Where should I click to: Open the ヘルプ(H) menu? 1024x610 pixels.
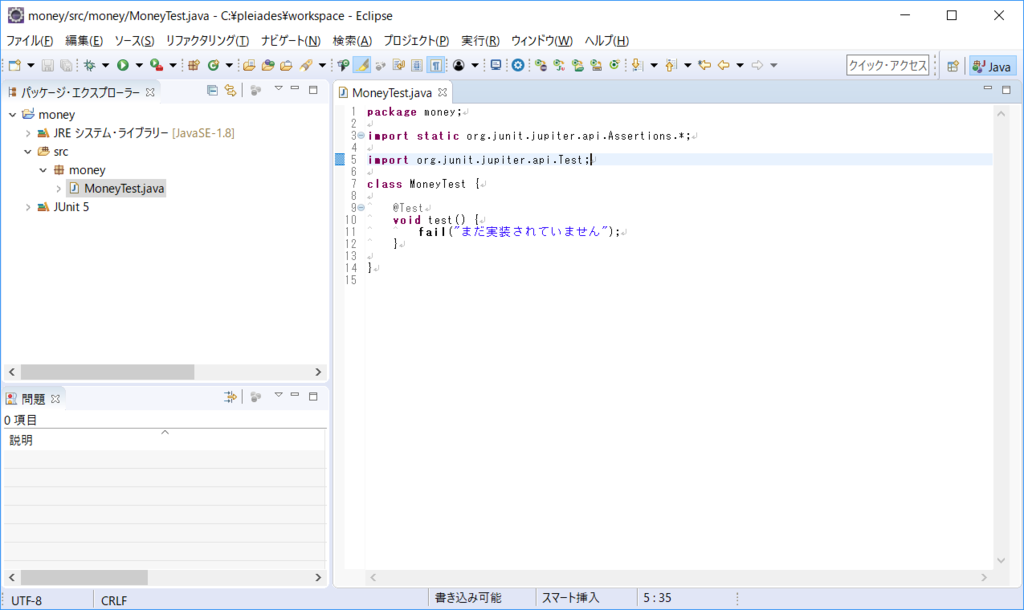click(x=606, y=40)
